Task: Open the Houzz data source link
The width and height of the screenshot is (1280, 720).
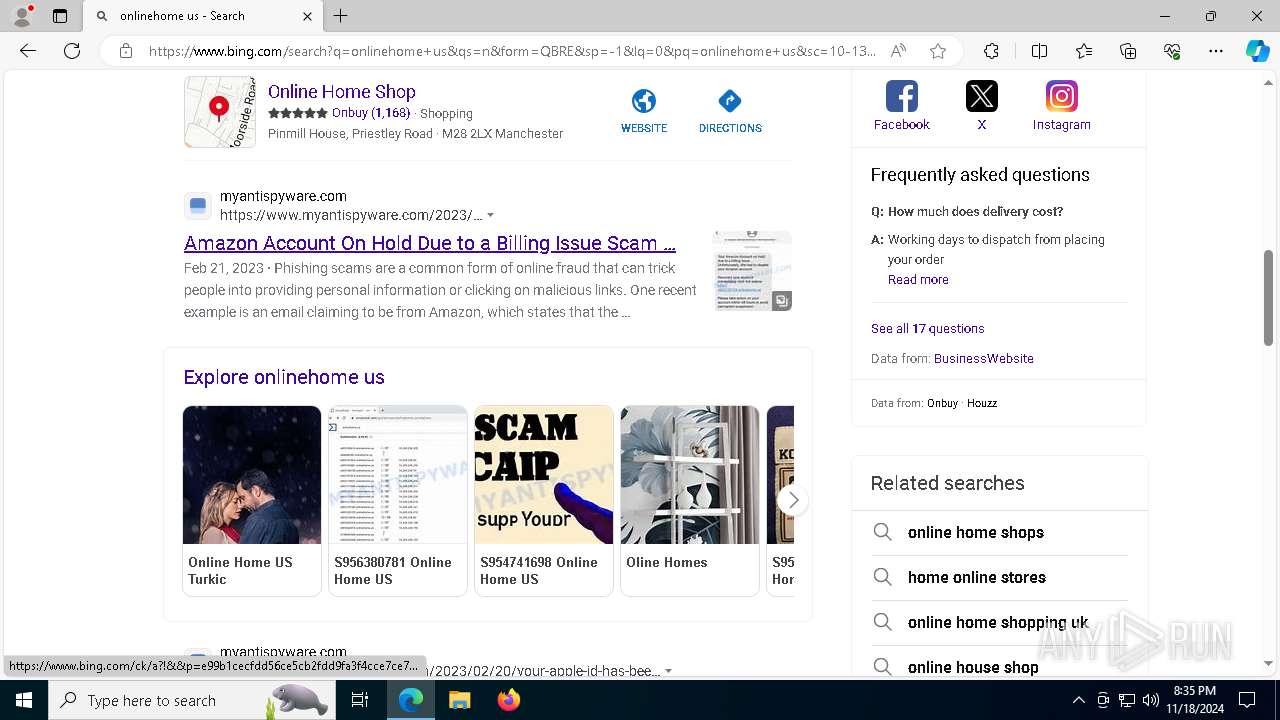Action: [x=982, y=403]
